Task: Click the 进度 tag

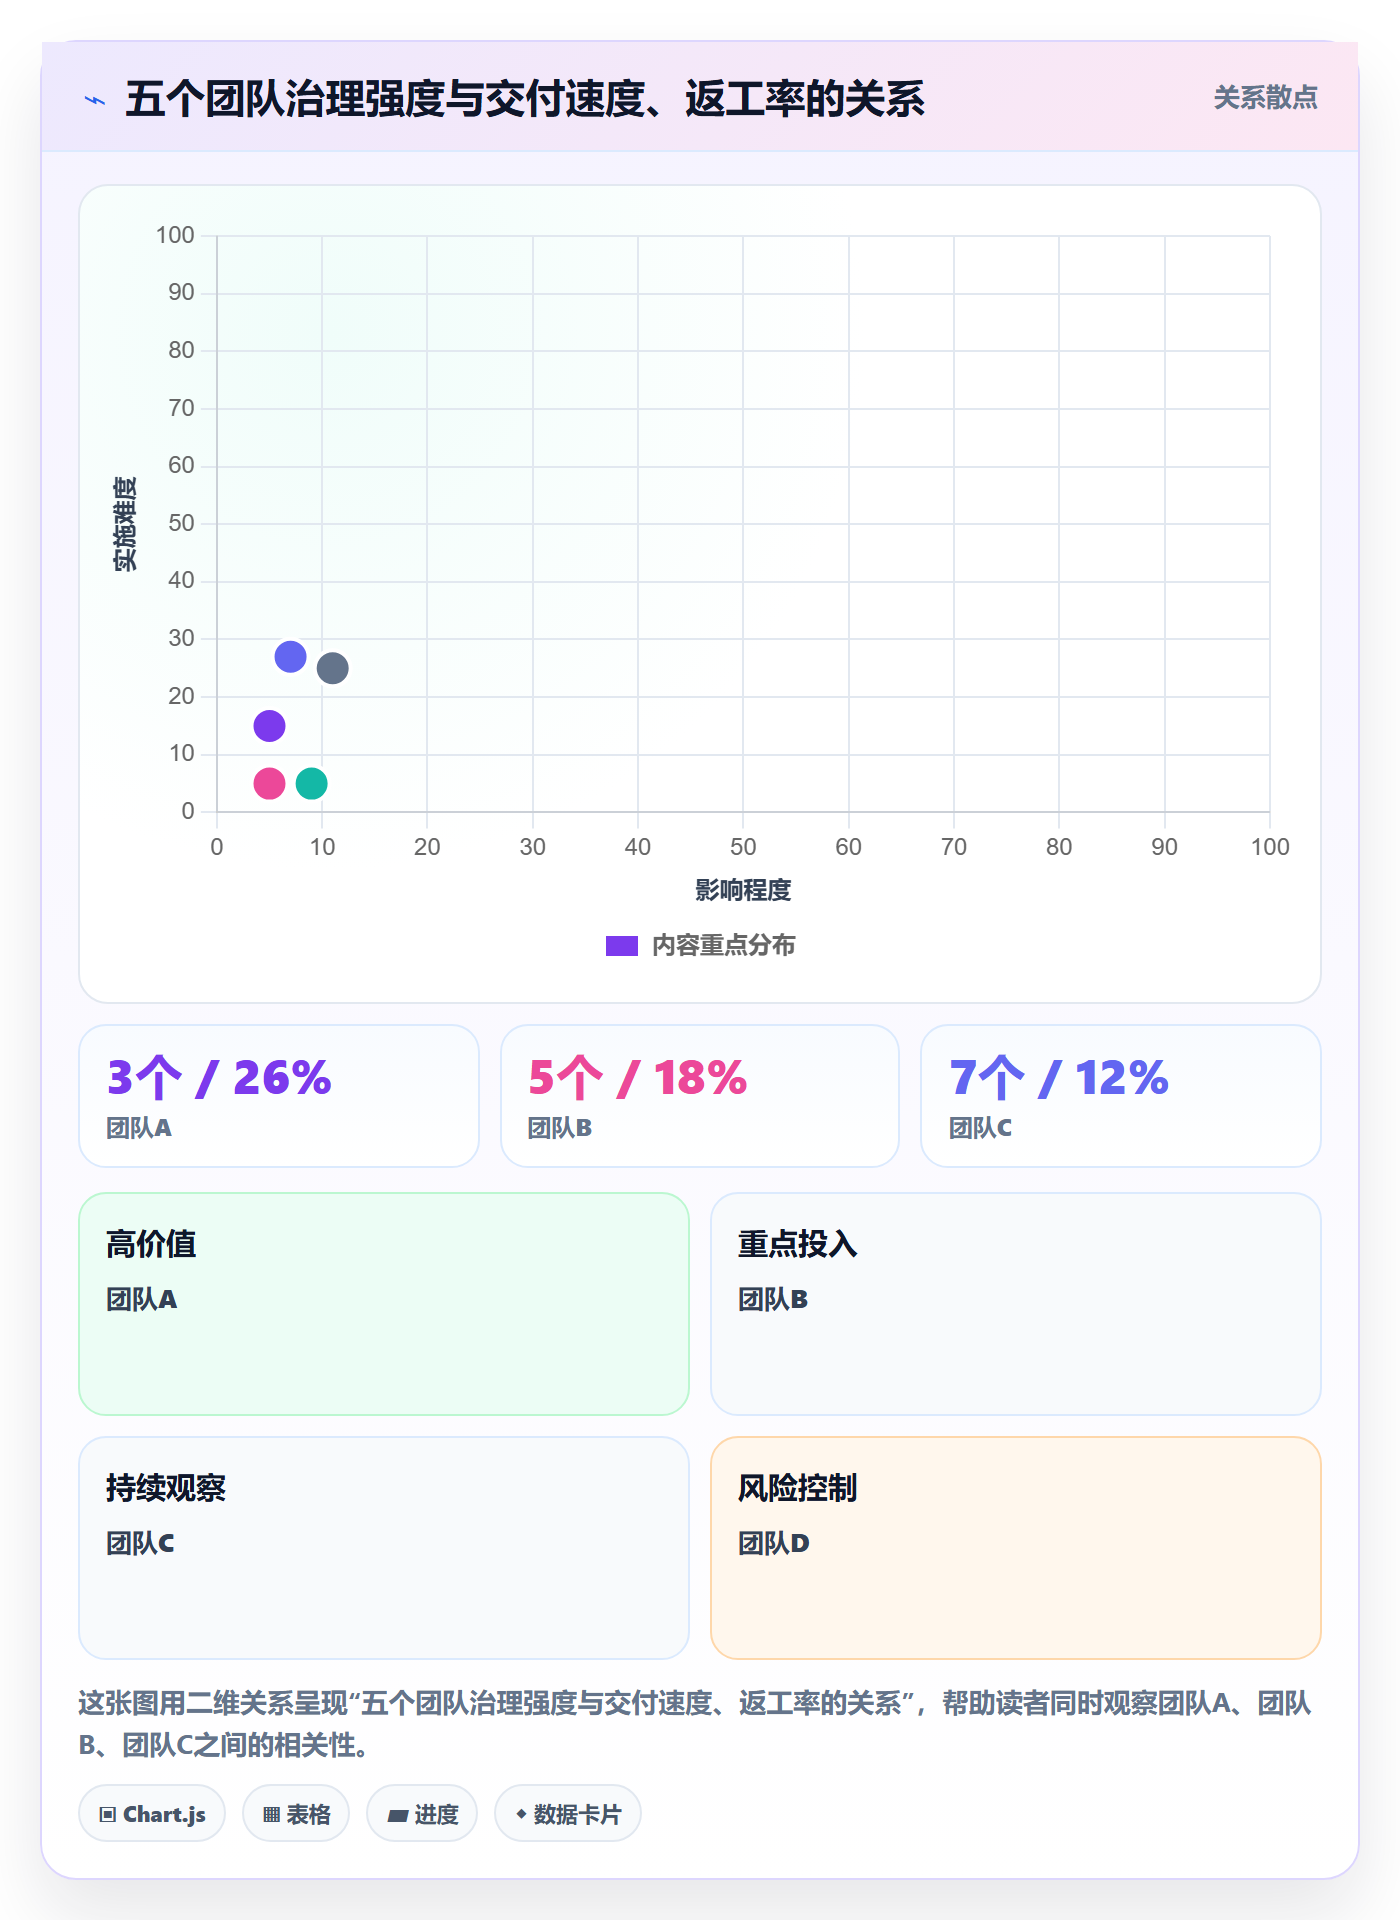Action: click(x=422, y=1813)
